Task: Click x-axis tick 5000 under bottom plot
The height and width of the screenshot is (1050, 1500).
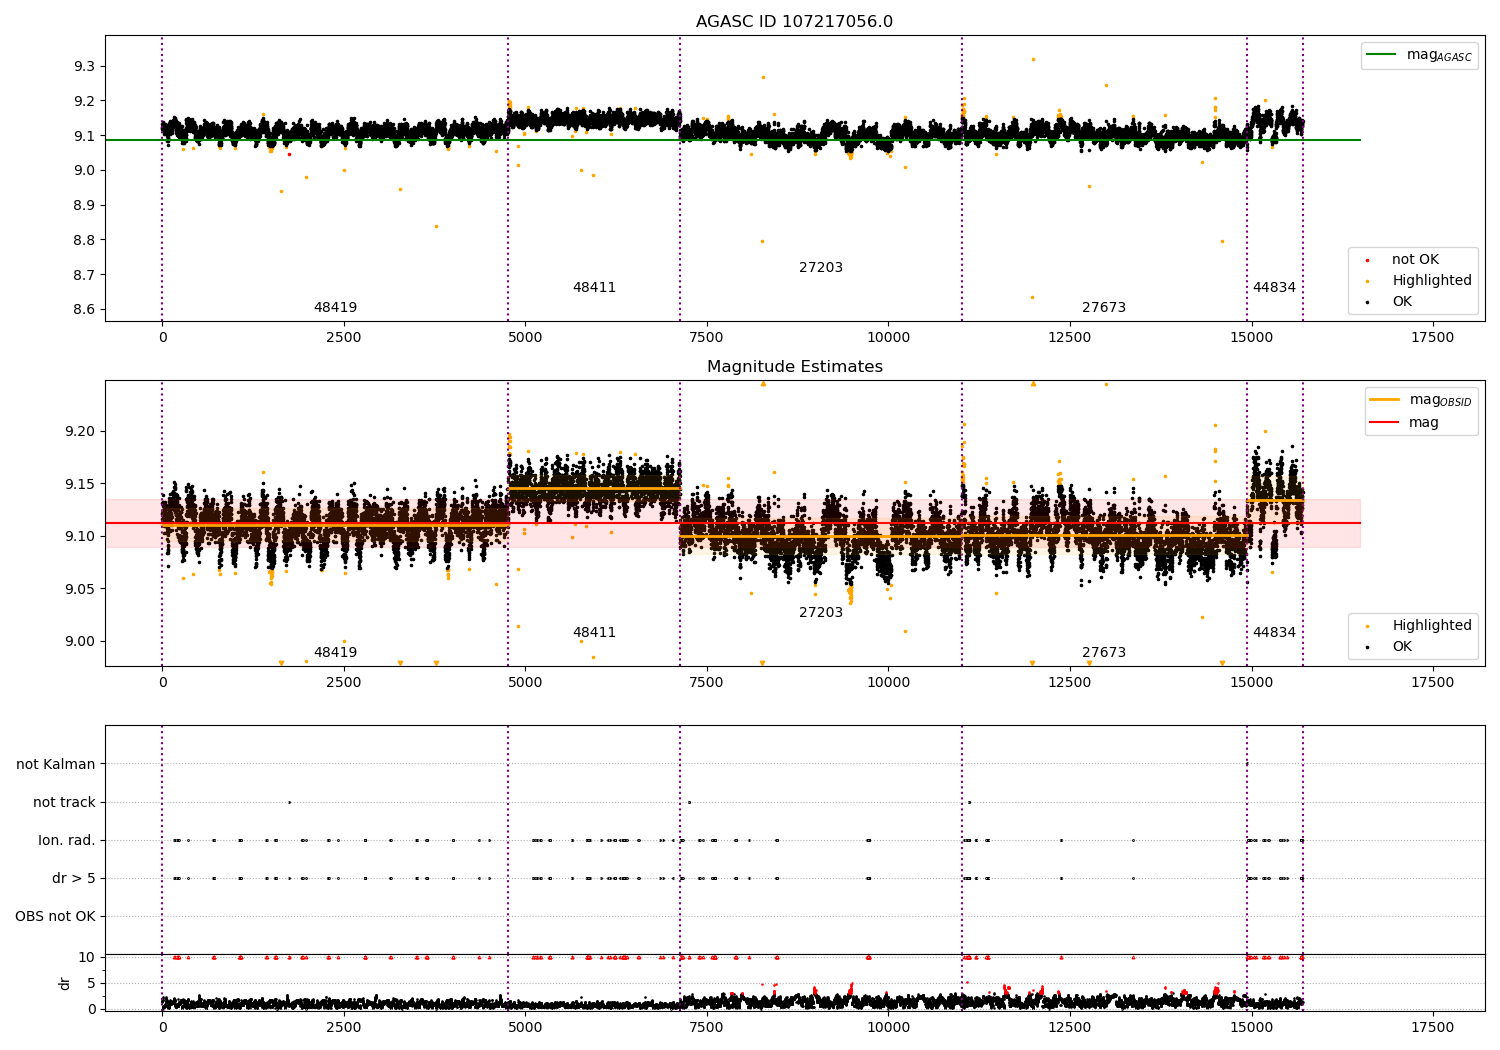Action: 525,1028
